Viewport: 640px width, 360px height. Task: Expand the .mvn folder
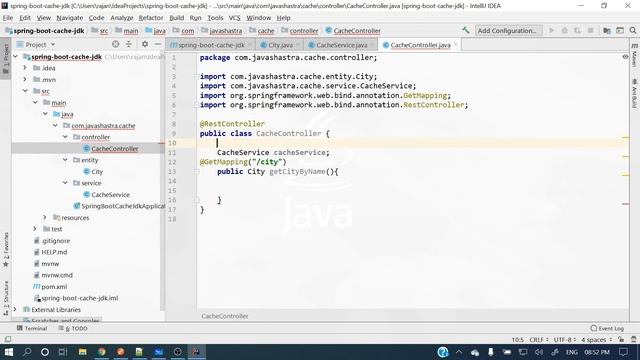(x=25, y=79)
